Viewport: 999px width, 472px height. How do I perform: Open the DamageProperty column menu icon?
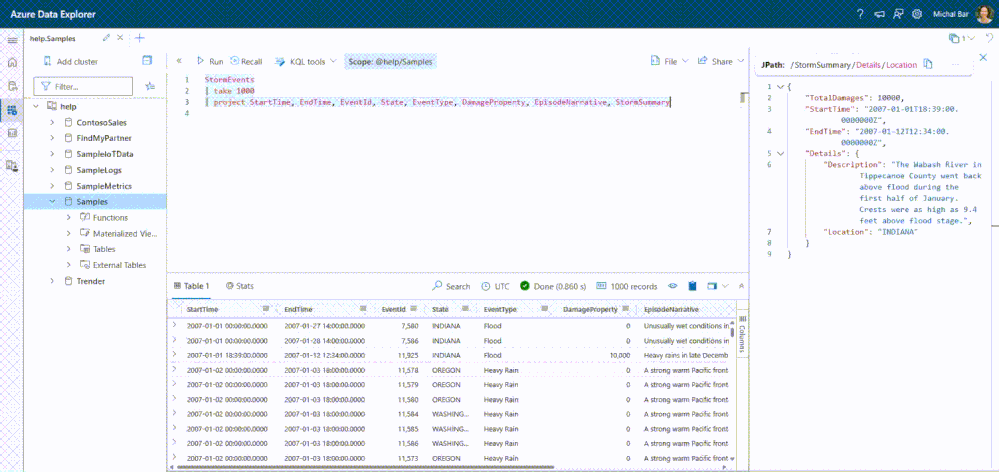click(626, 309)
